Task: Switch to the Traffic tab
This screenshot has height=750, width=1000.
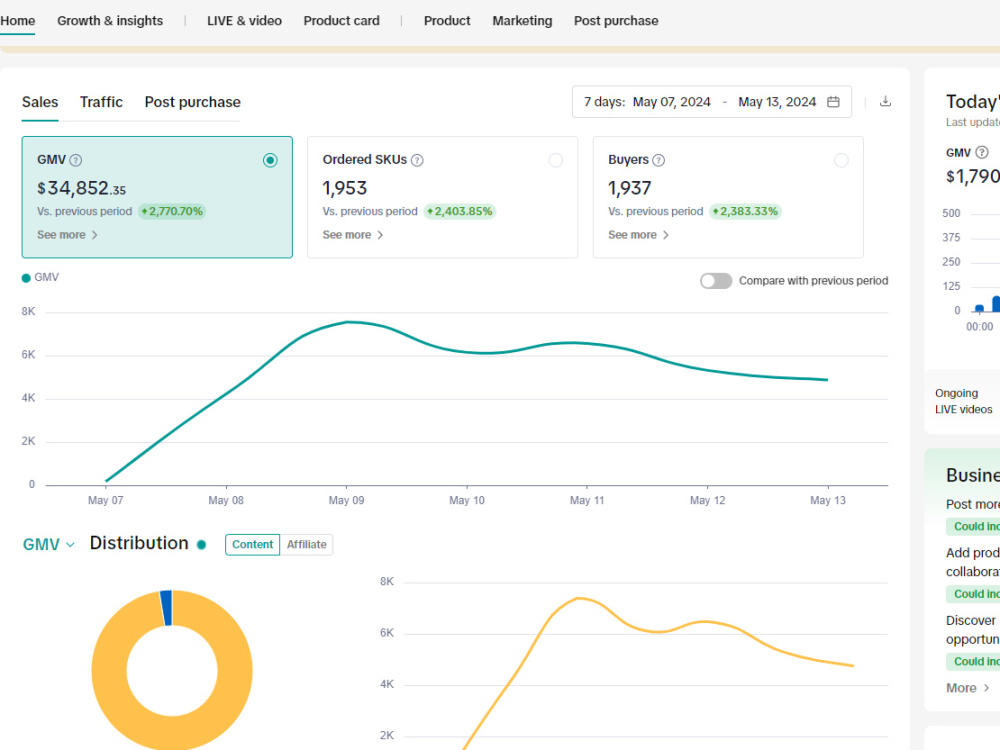Action: (101, 102)
